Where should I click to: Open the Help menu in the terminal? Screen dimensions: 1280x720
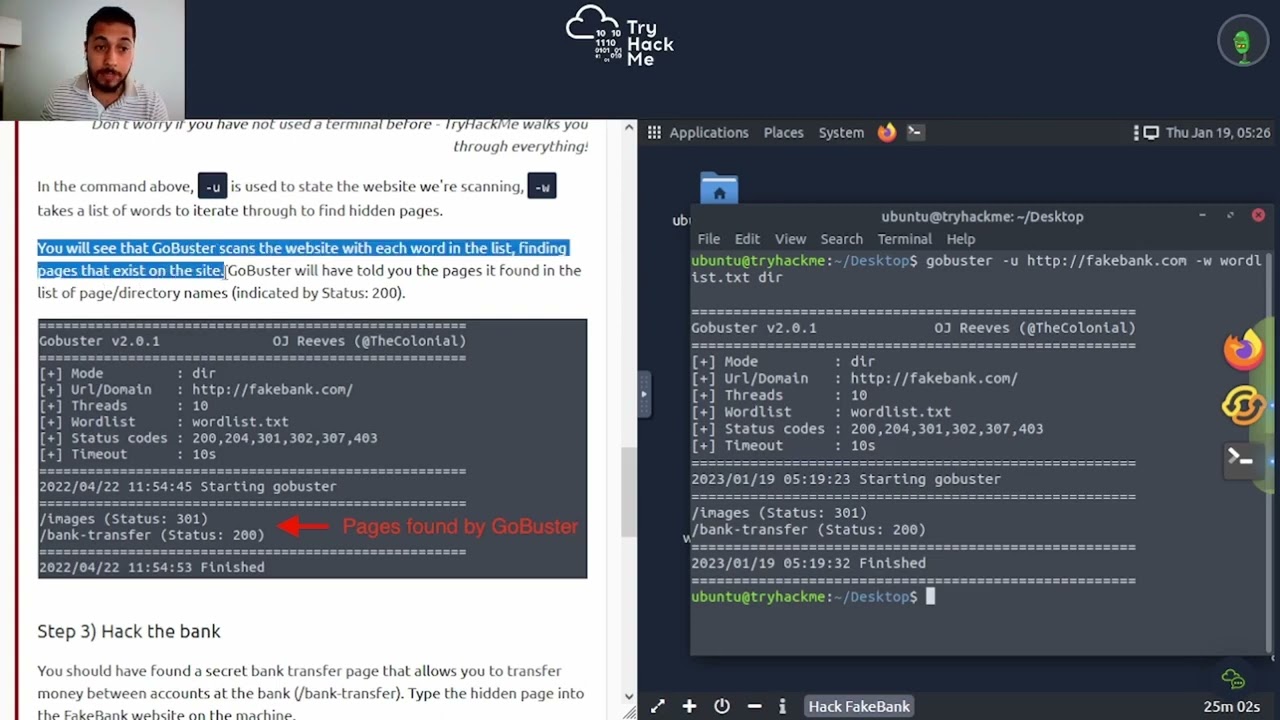pos(961,239)
